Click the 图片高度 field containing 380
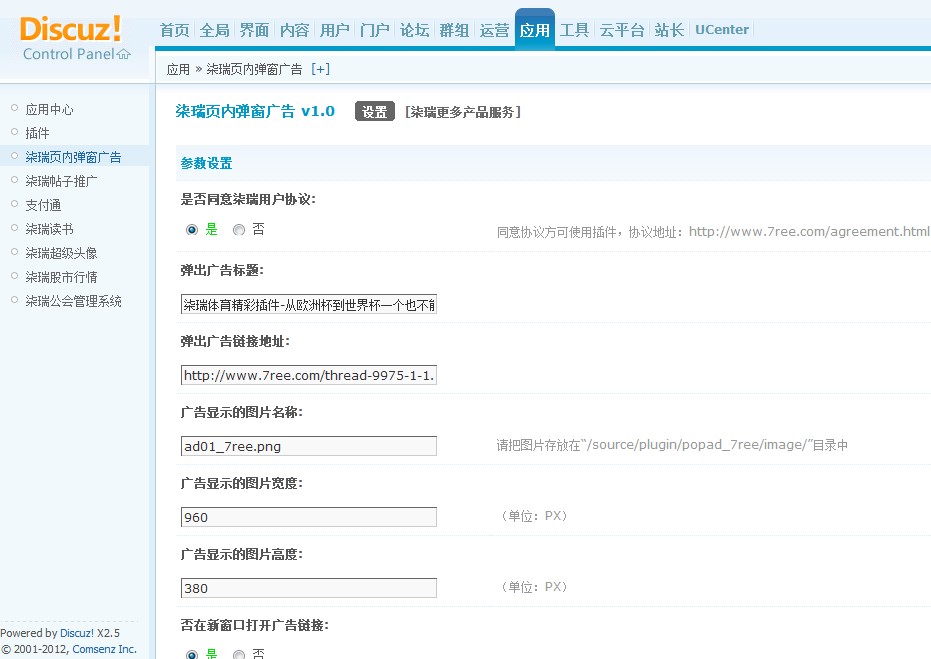Image resolution: width=931 pixels, height=659 pixels. (309, 588)
